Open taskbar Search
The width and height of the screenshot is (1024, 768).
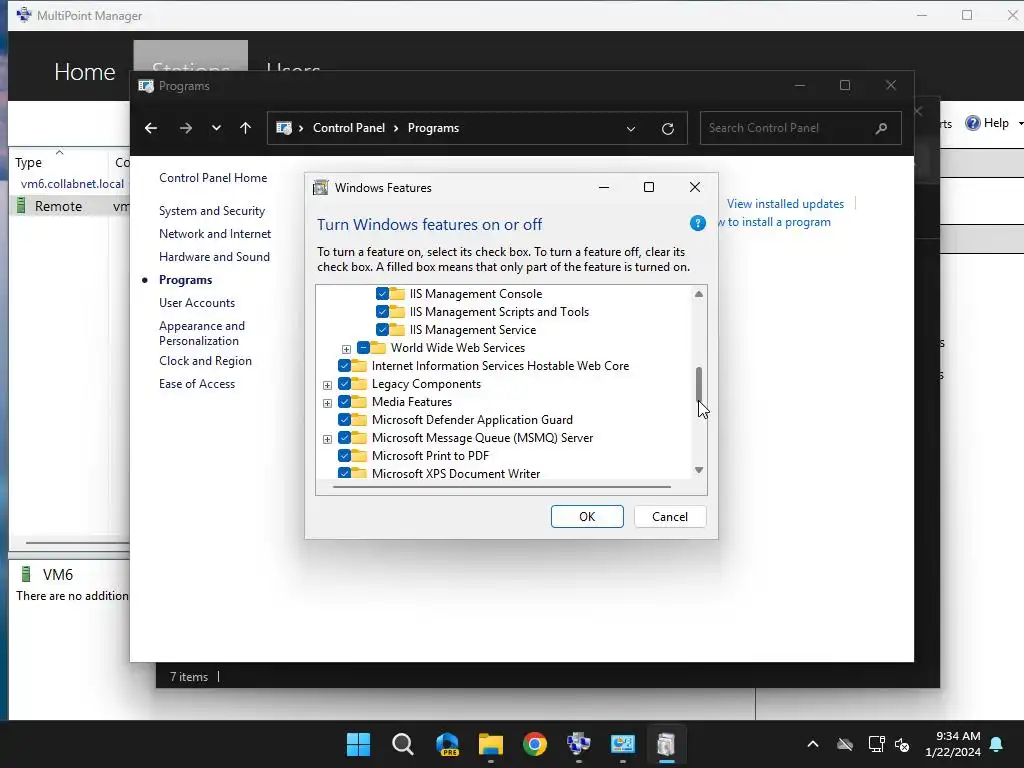click(402, 744)
